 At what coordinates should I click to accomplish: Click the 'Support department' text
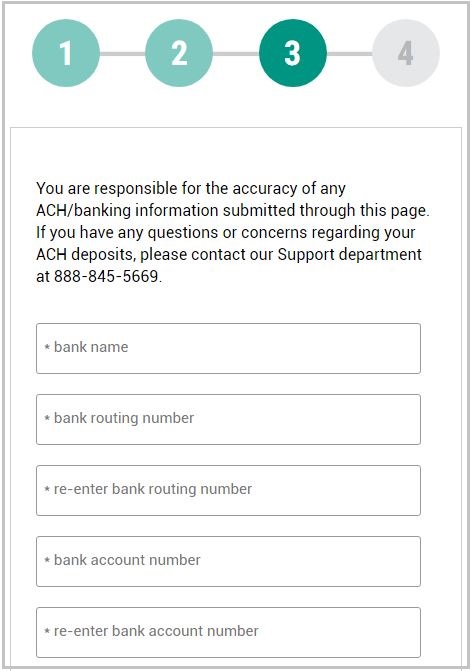click(350, 255)
